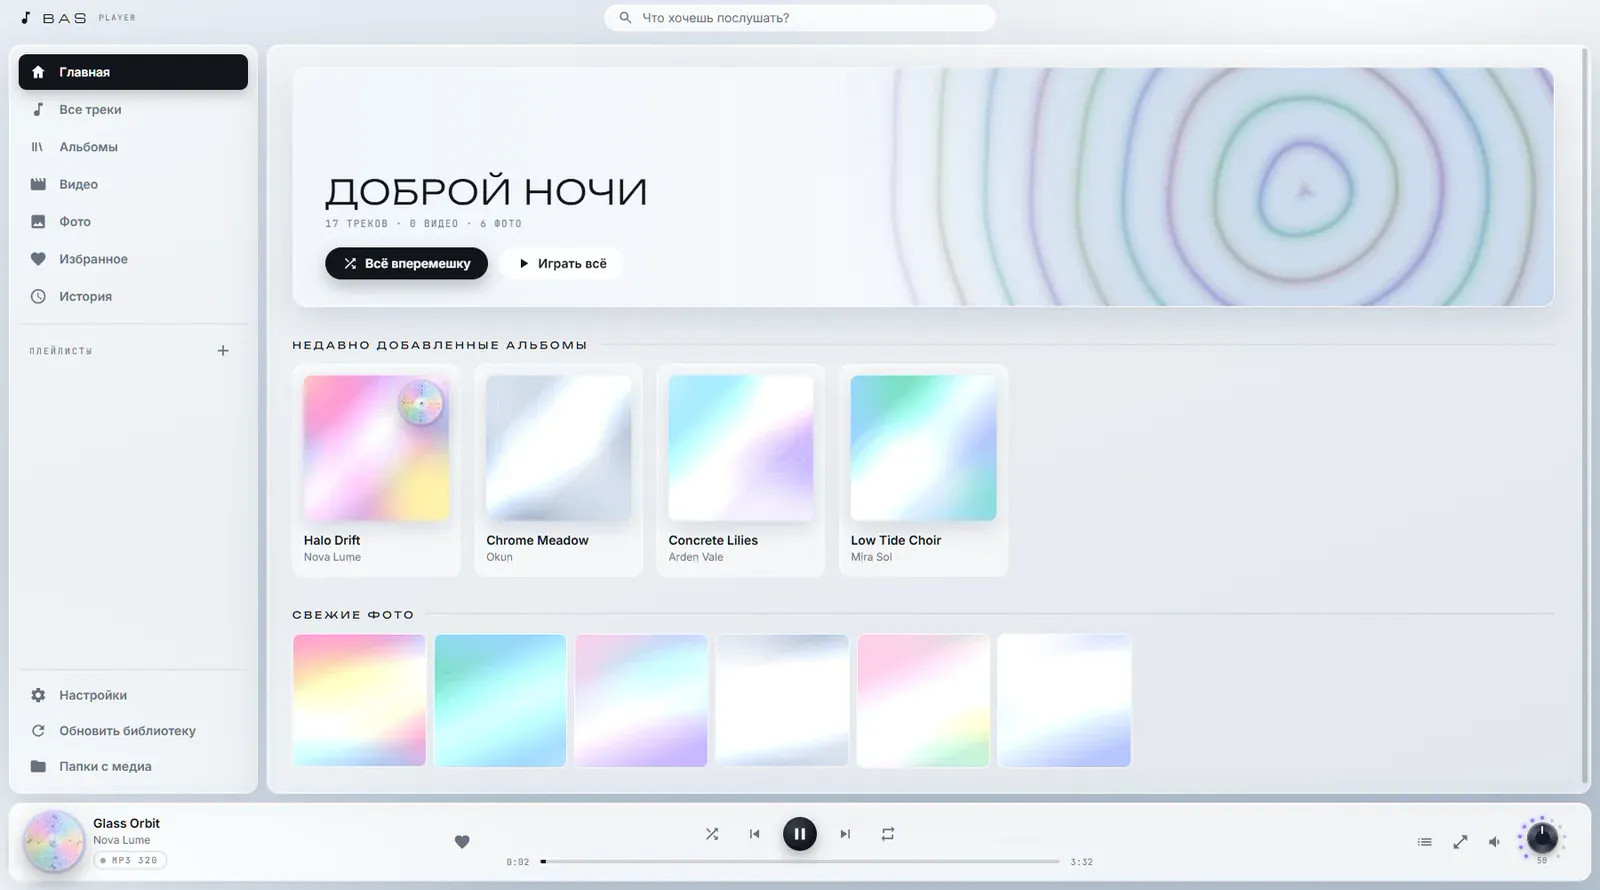
Task: Click the search magnifier icon
Action: (625, 18)
